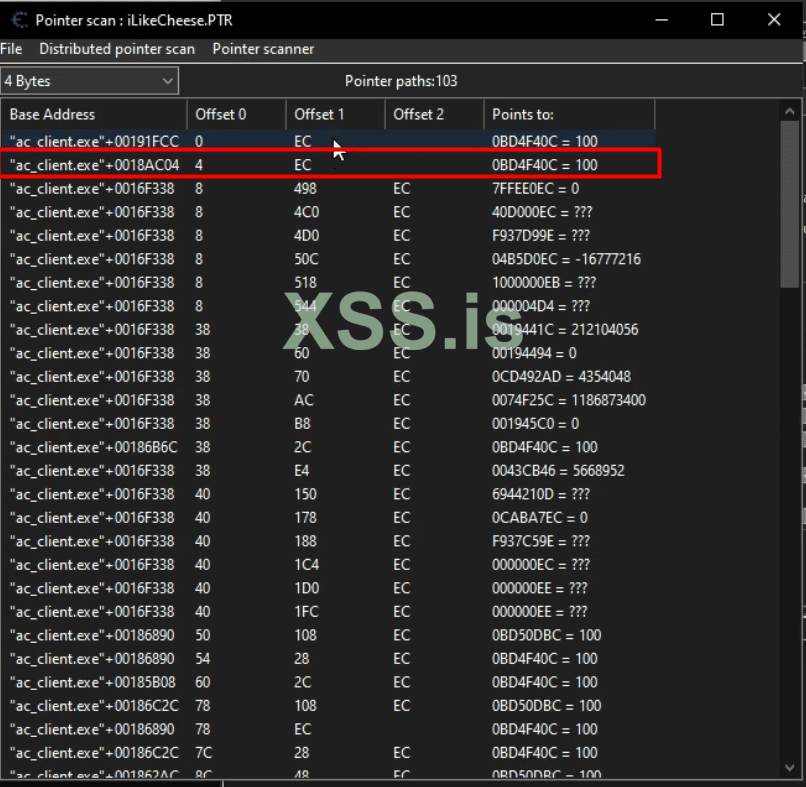Sort by Base Address column header
The width and height of the screenshot is (806, 787).
pyautogui.click(x=94, y=114)
